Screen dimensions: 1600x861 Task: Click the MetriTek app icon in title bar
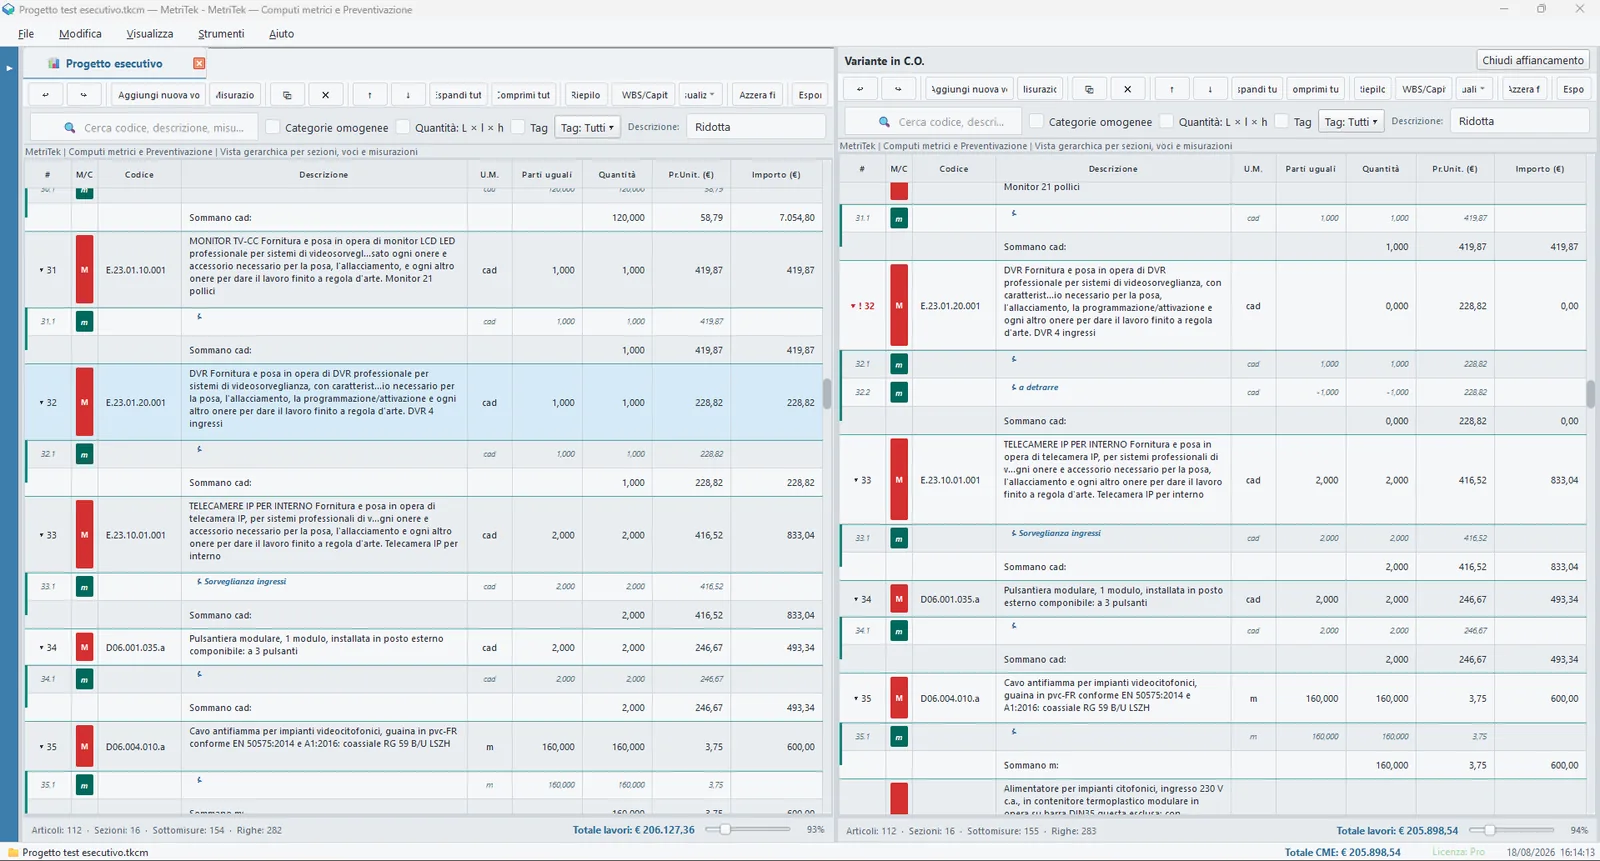pyautogui.click(x=9, y=9)
